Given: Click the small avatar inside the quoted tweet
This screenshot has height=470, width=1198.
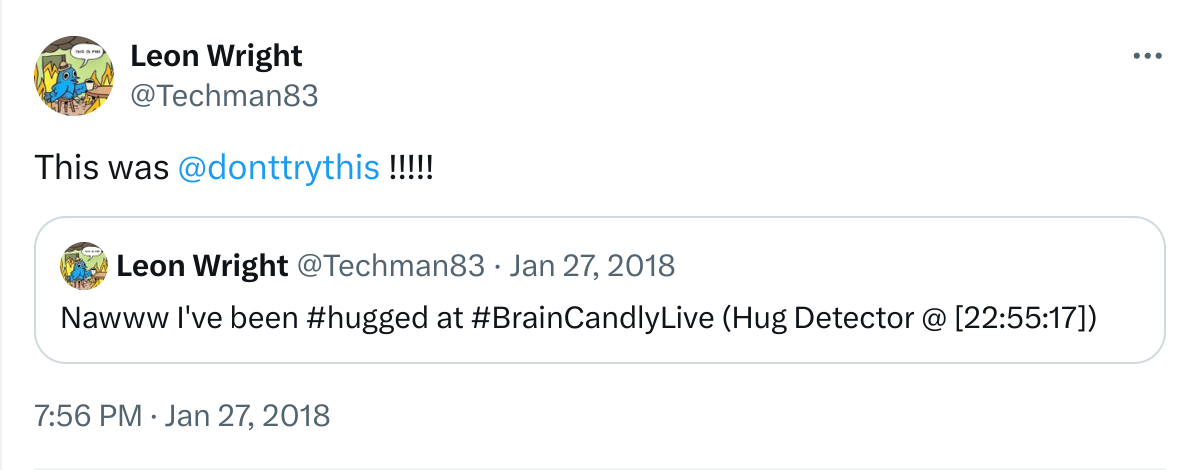Looking at the screenshot, I should point(85,266).
